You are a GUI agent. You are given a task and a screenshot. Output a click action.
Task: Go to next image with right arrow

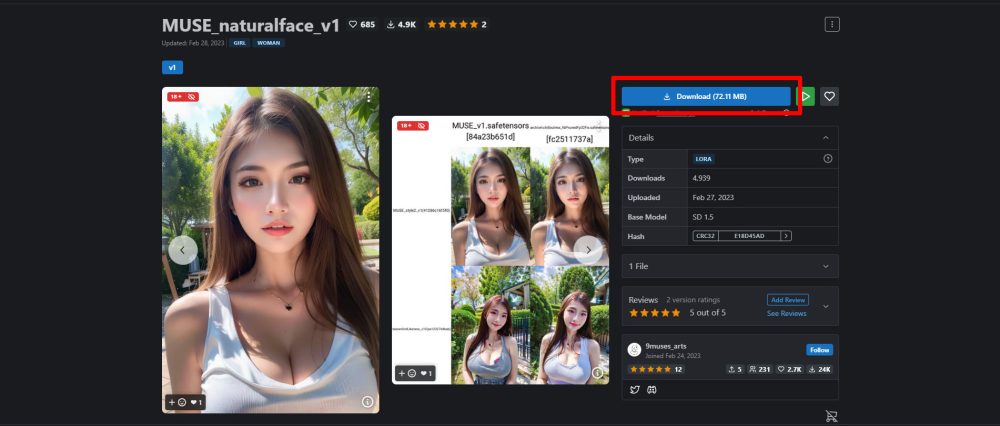588,250
